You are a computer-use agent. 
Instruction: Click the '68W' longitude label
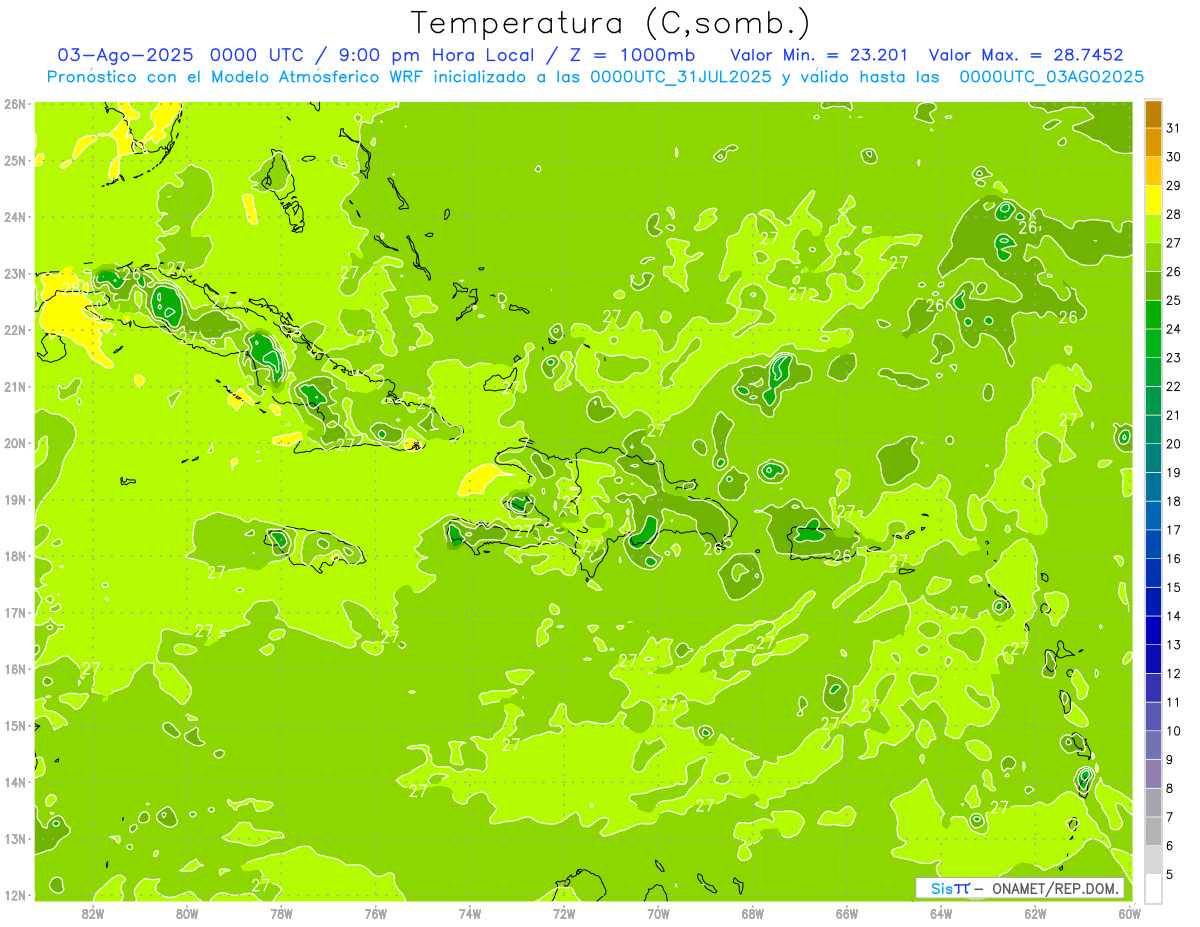(x=753, y=913)
